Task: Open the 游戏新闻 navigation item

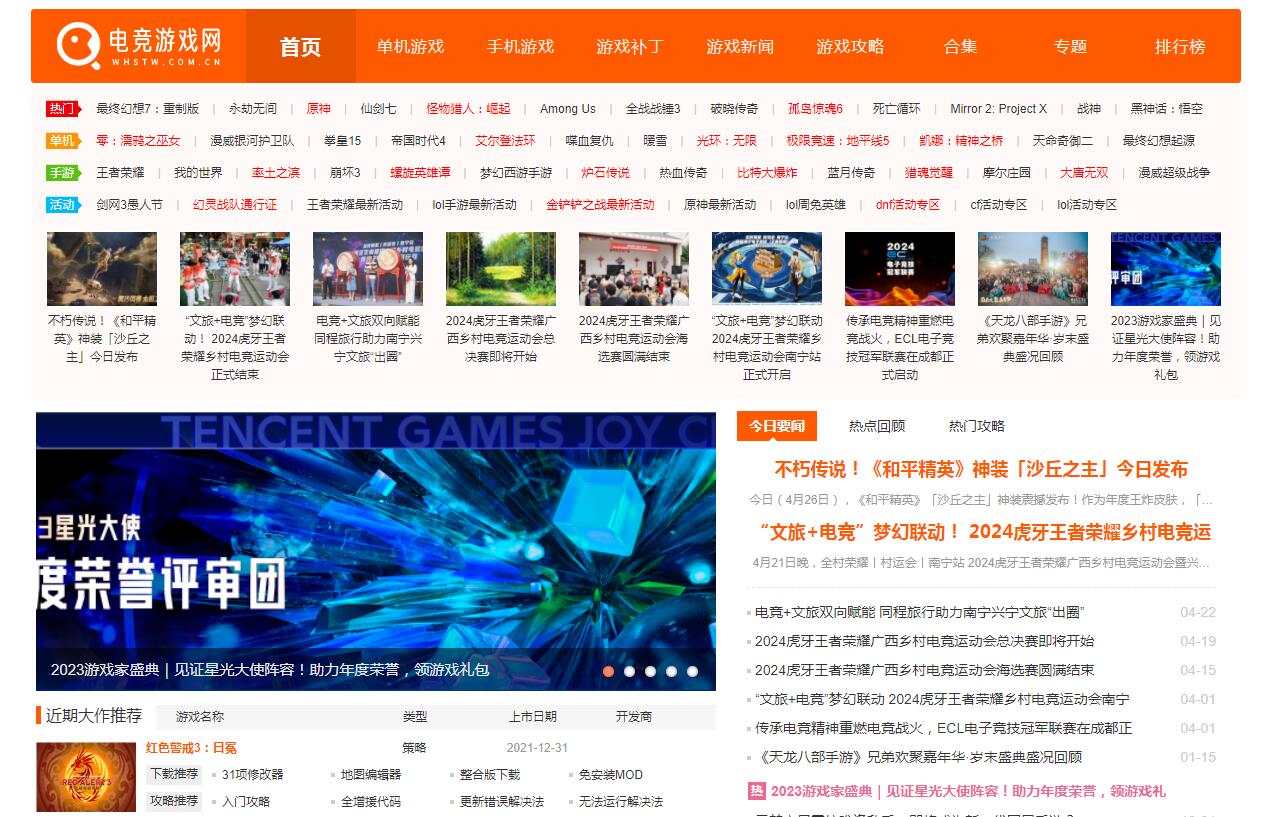Action: pos(740,46)
